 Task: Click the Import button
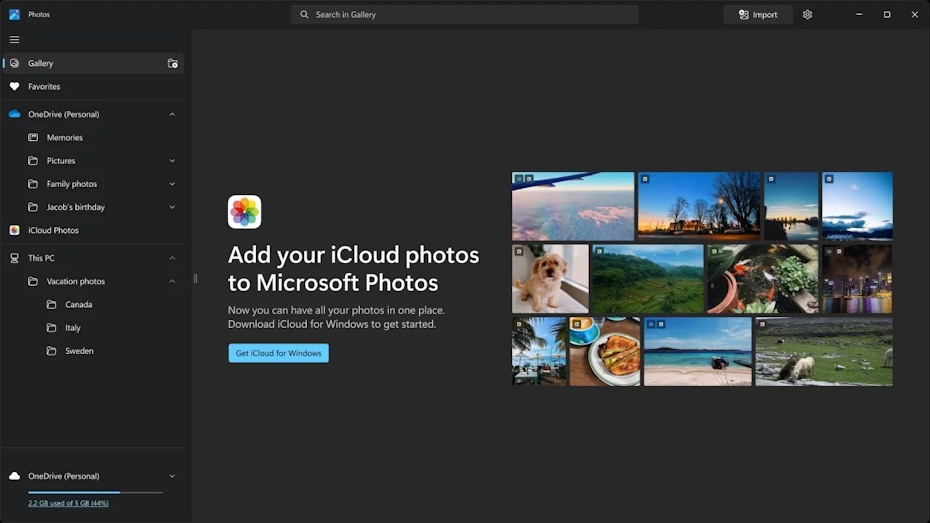[757, 15]
